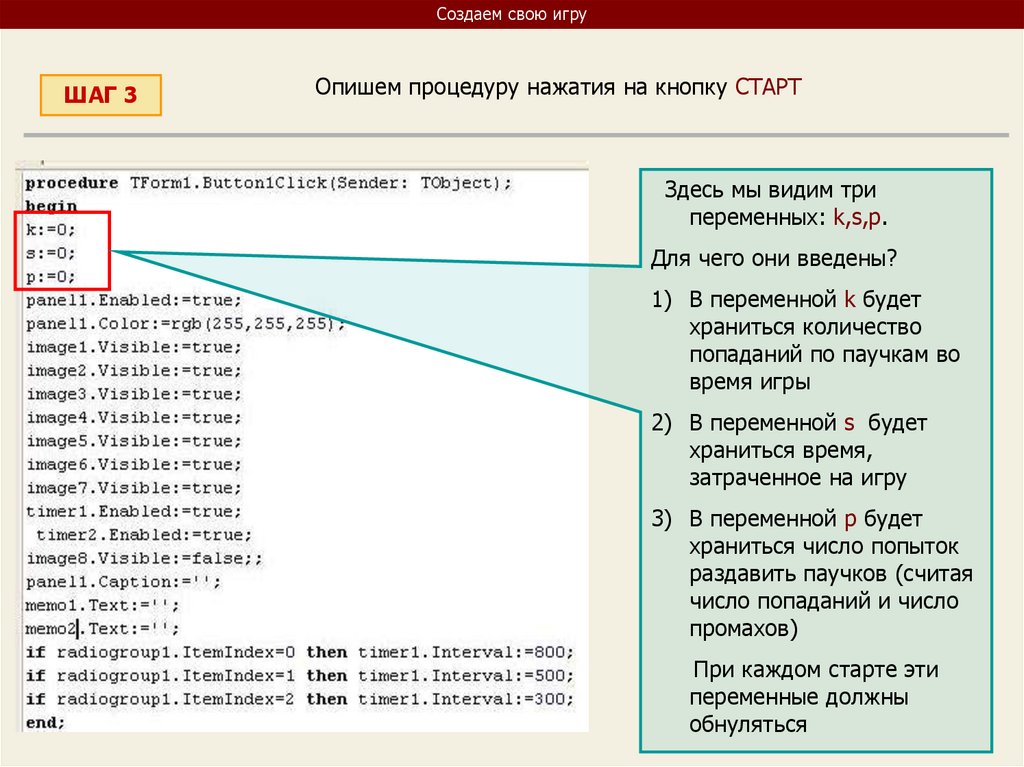Click the line panel1.Caption:='';
Viewport: 1024px width, 767px height.
coord(123,581)
